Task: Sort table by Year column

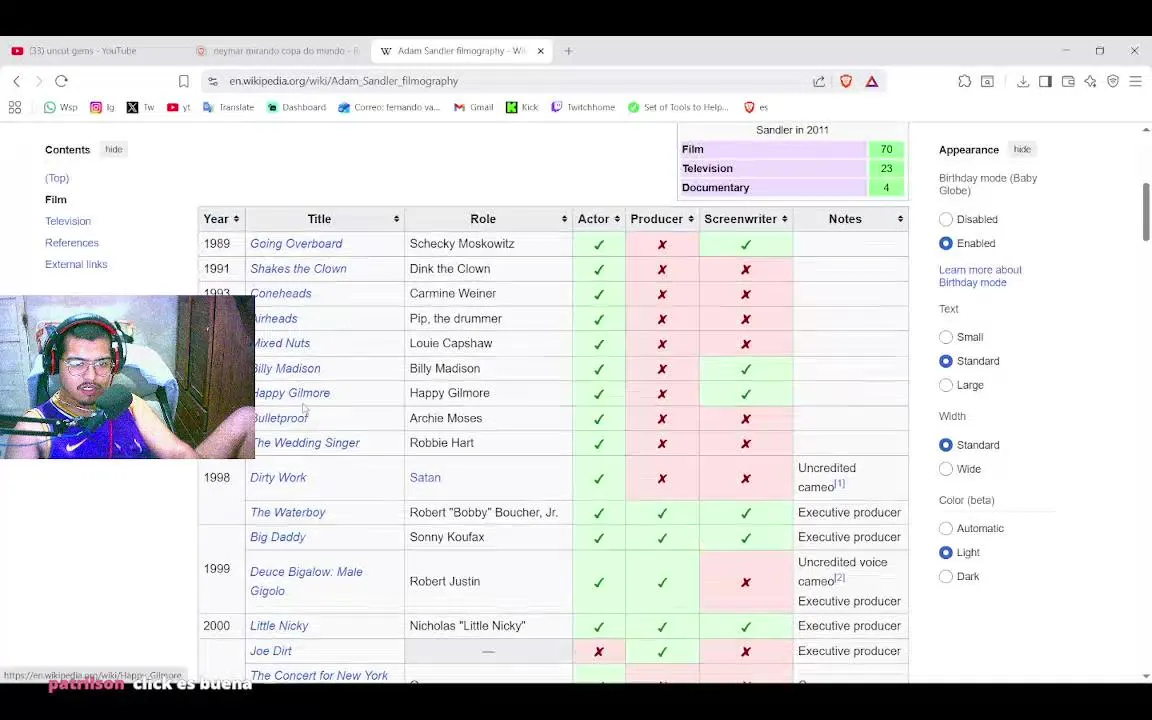Action: coord(221,219)
